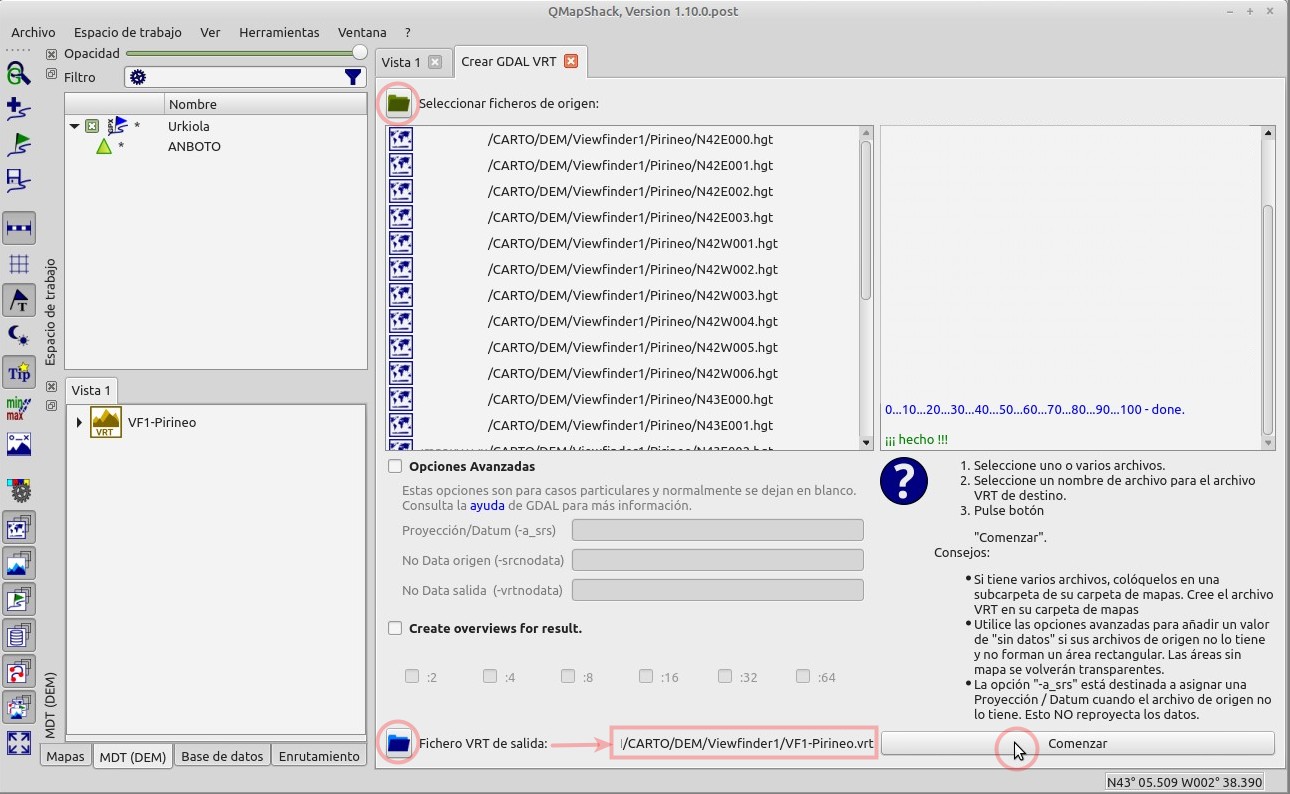Toggle the routing dock window icon
Screen dimensions: 1290x794
19,671
